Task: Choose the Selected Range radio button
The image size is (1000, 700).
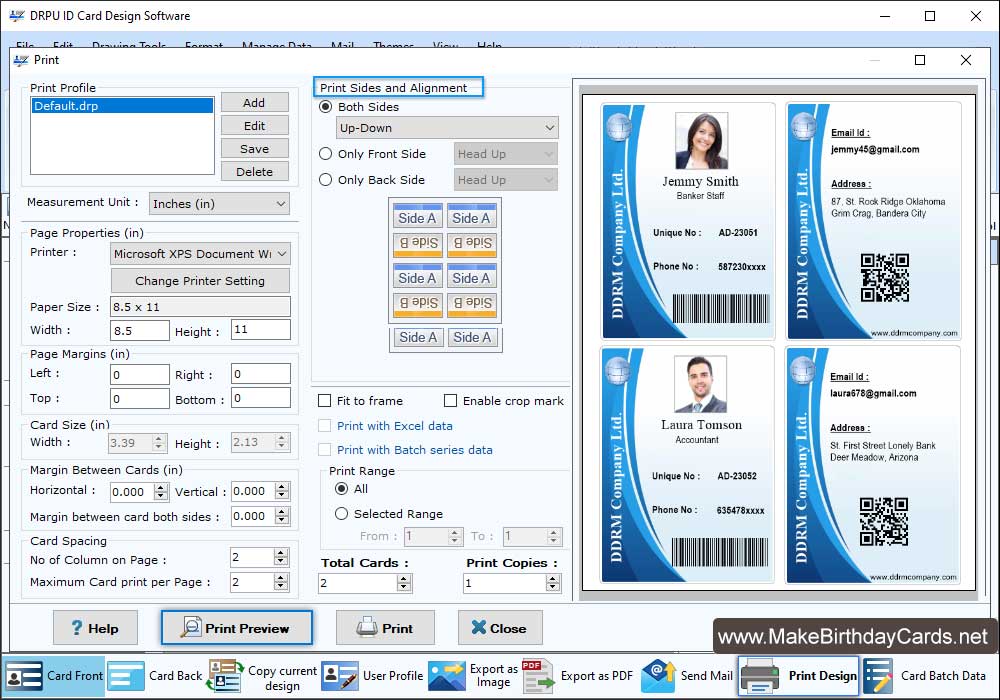Action: pyautogui.click(x=342, y=513)
